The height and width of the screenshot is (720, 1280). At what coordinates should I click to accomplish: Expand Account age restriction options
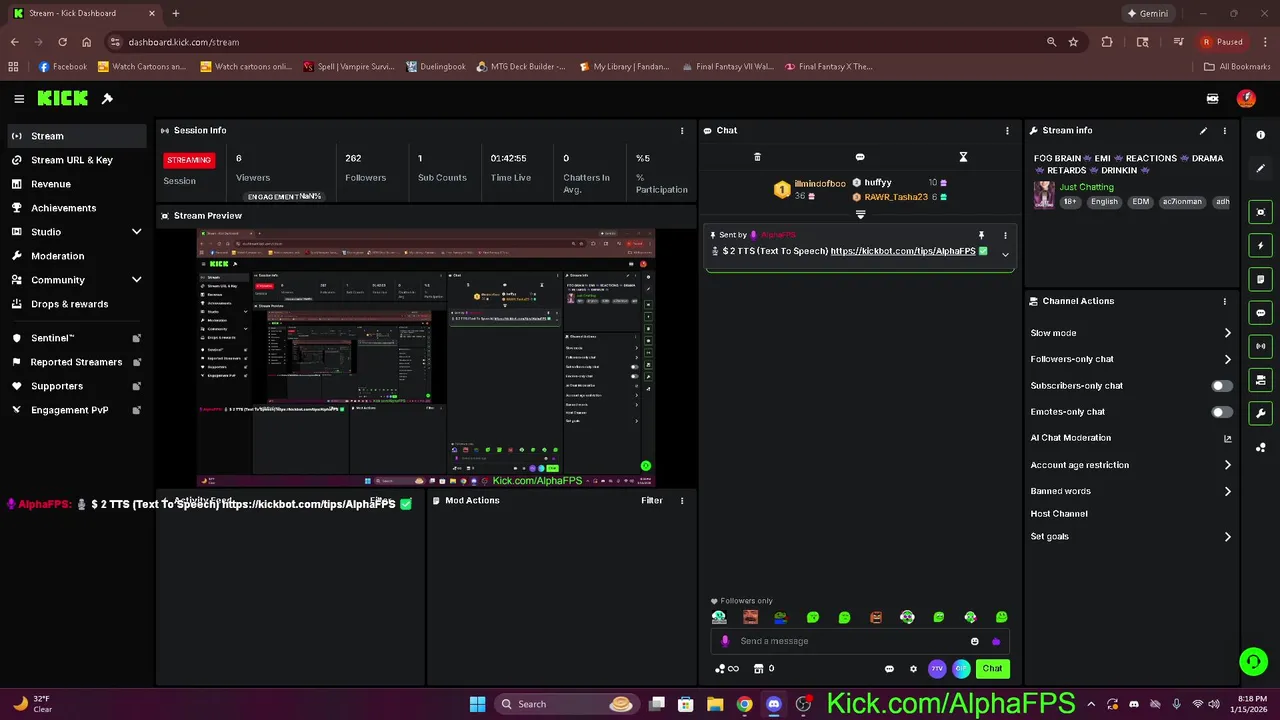pyautogui.click(x=1228, y=465)
